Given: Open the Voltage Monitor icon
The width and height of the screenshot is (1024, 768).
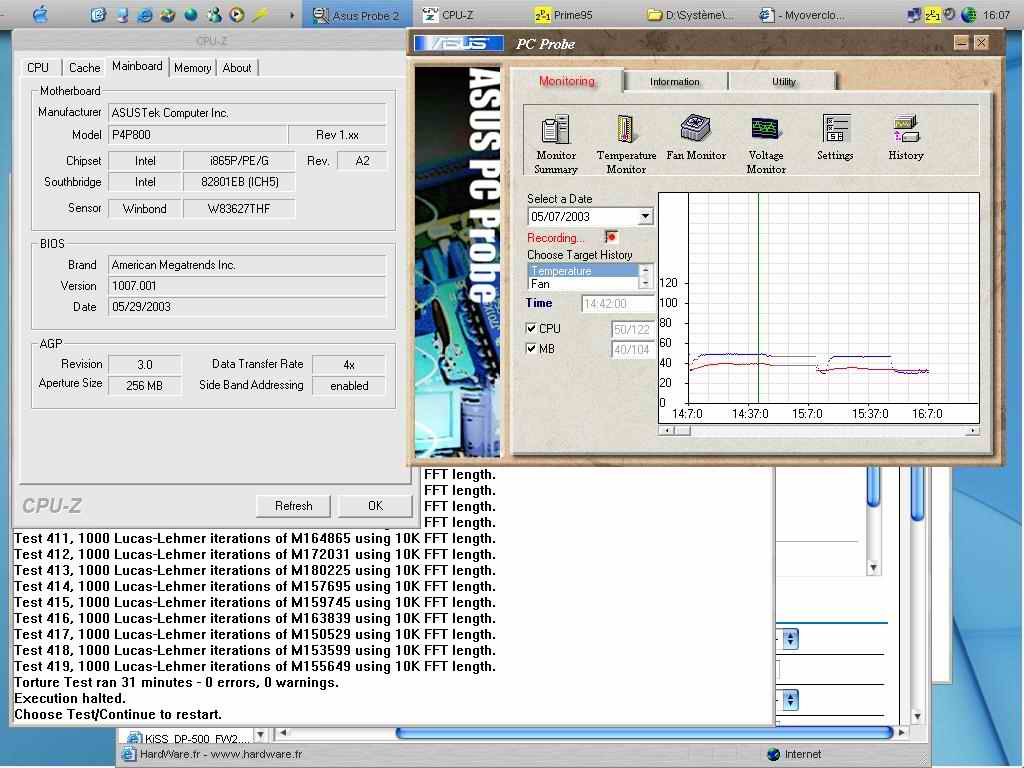Looking at the screenshot, I should (x=766, y=131).
